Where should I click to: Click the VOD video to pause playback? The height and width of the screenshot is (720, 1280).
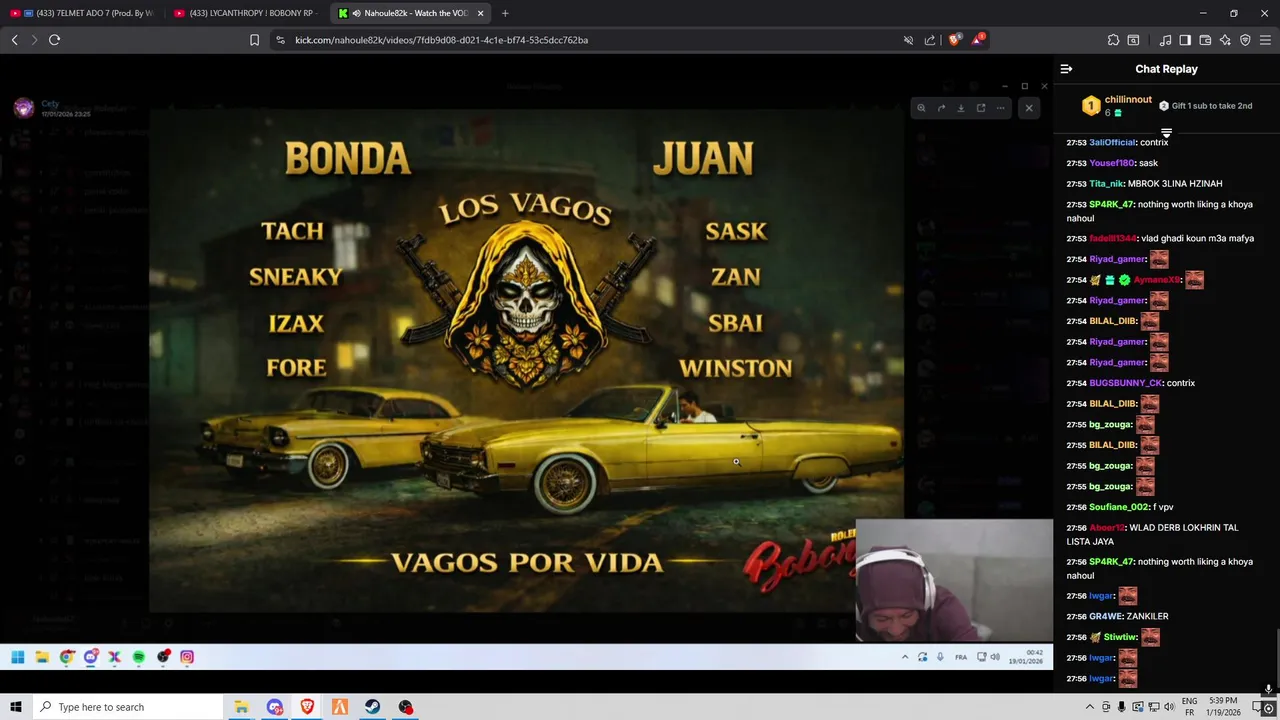pos(526,360)
